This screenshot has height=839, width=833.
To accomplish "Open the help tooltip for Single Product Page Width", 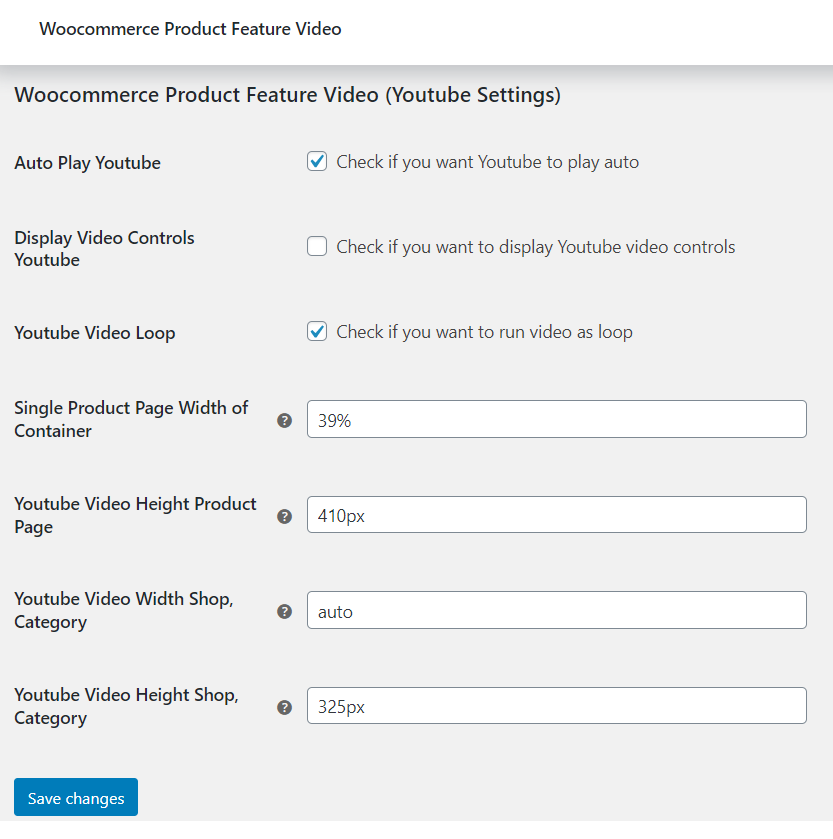I will coord(285,421).
